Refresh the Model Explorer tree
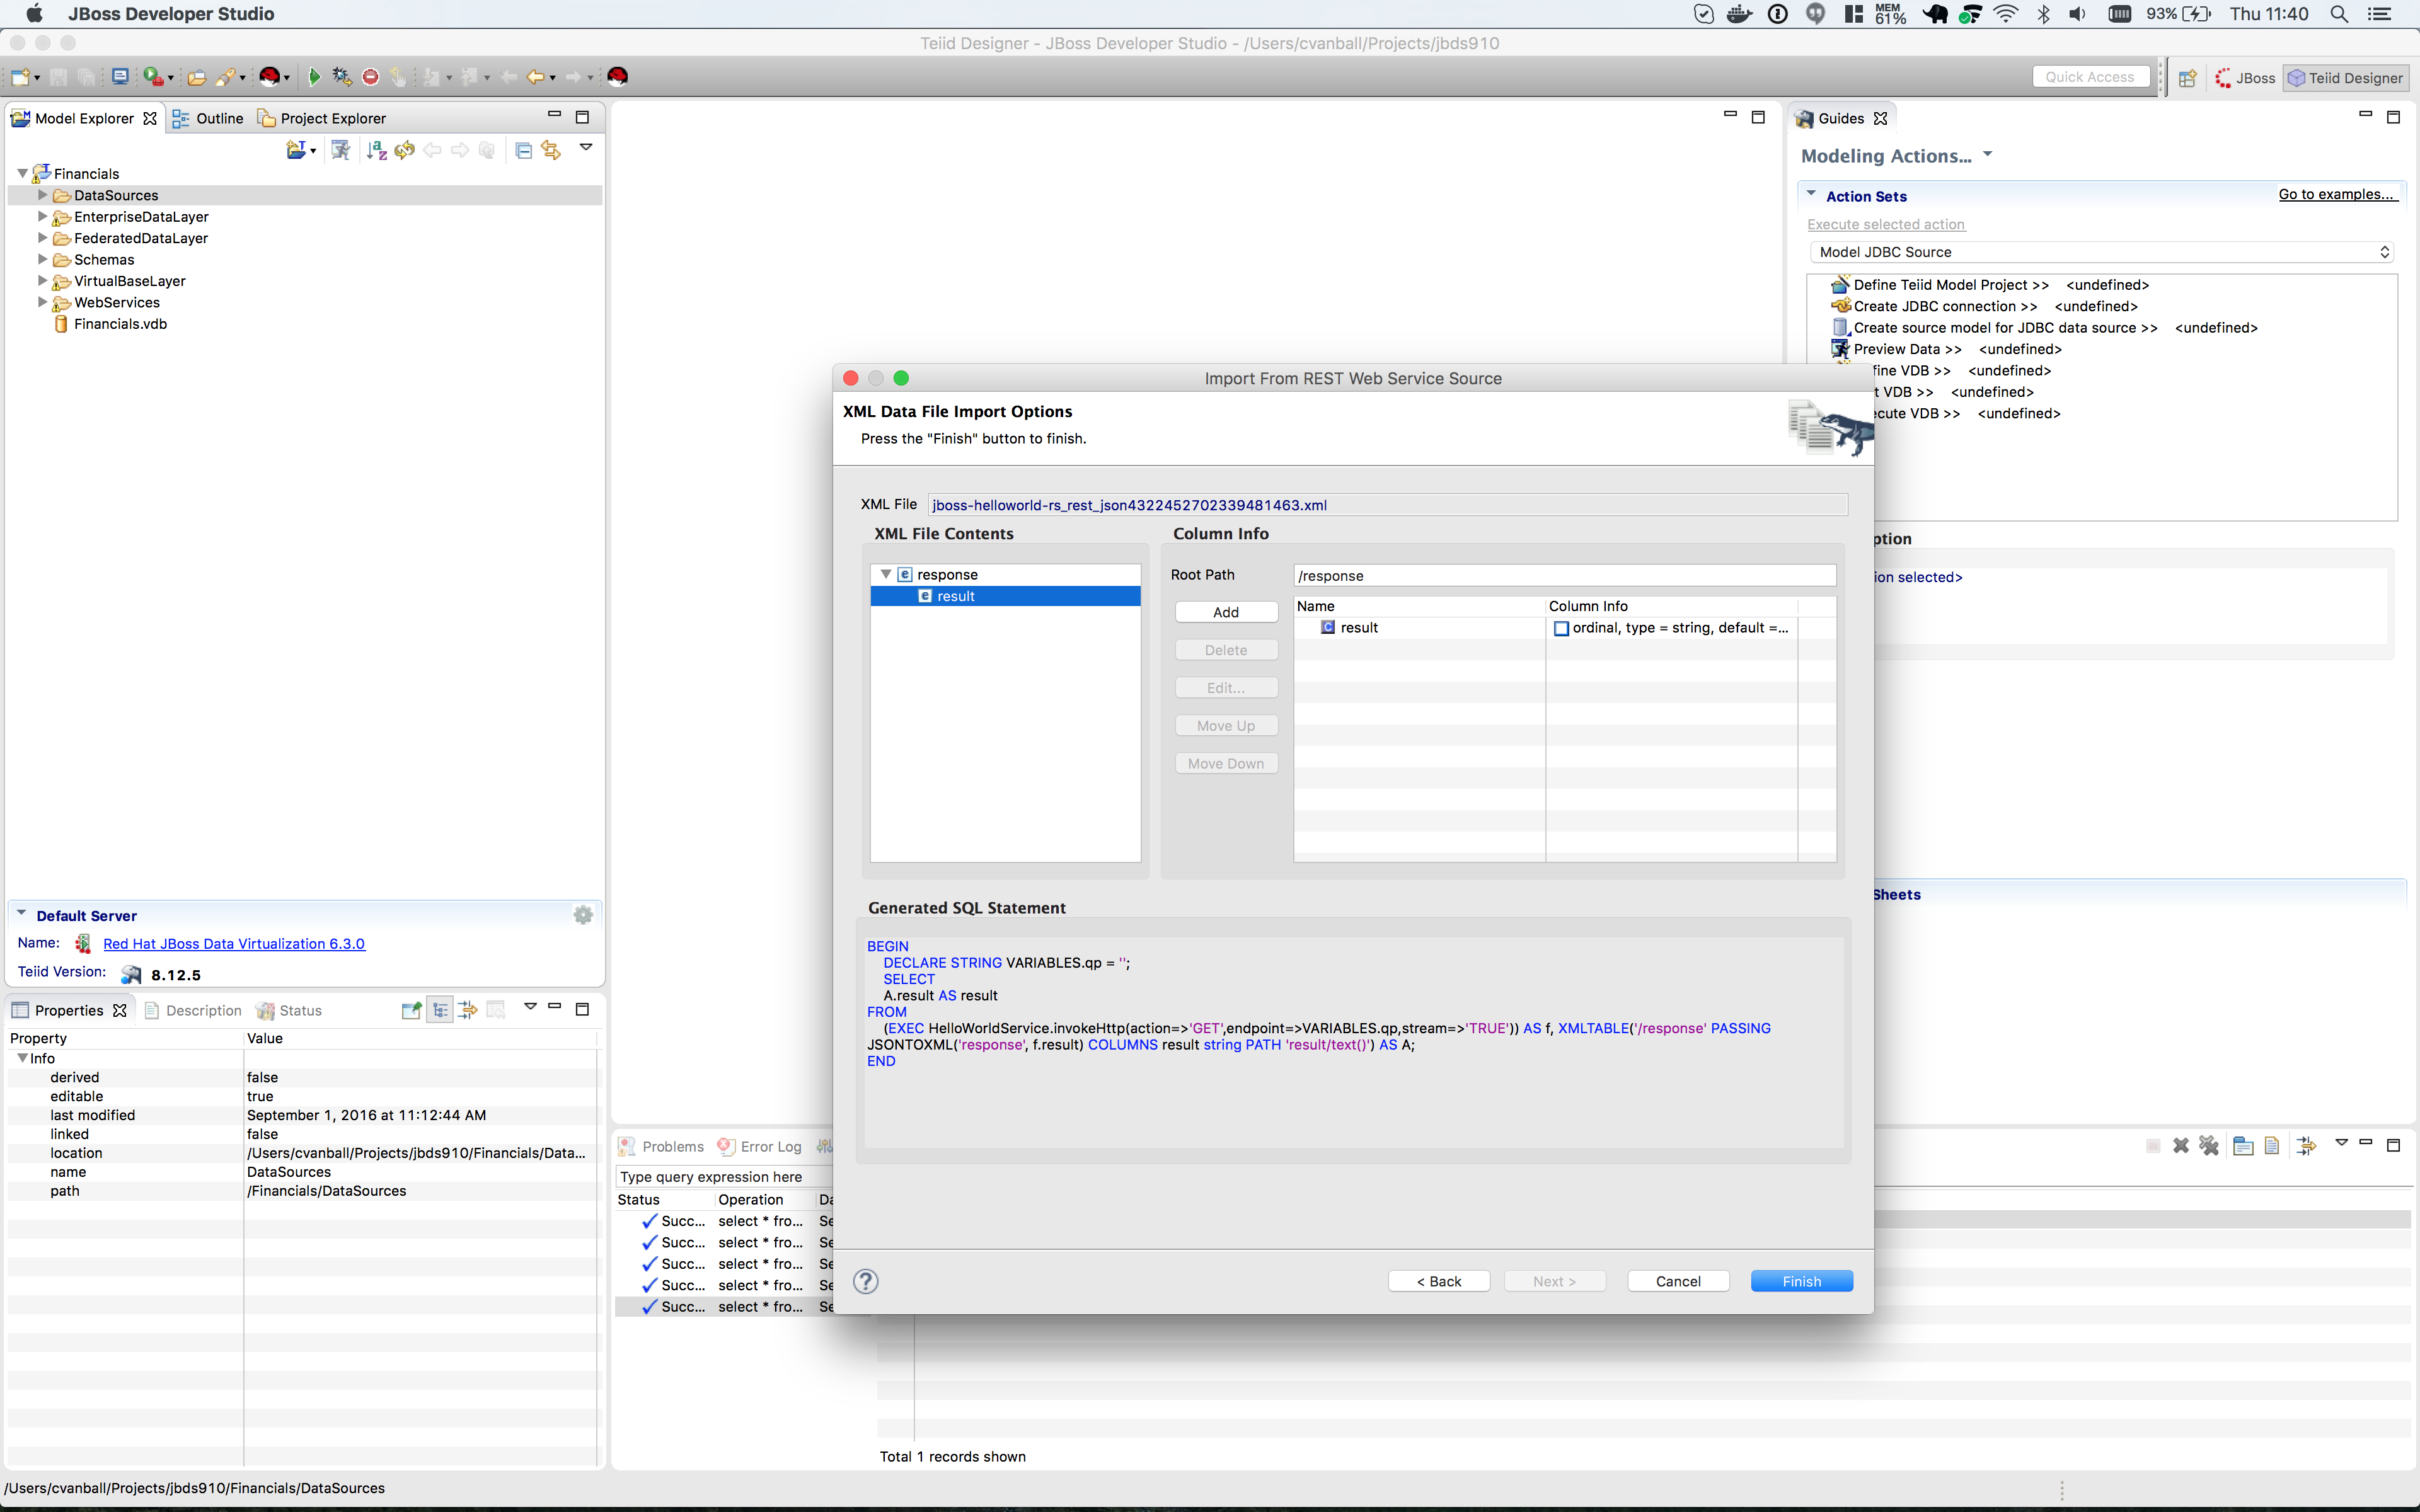 [x=404, y=150]
